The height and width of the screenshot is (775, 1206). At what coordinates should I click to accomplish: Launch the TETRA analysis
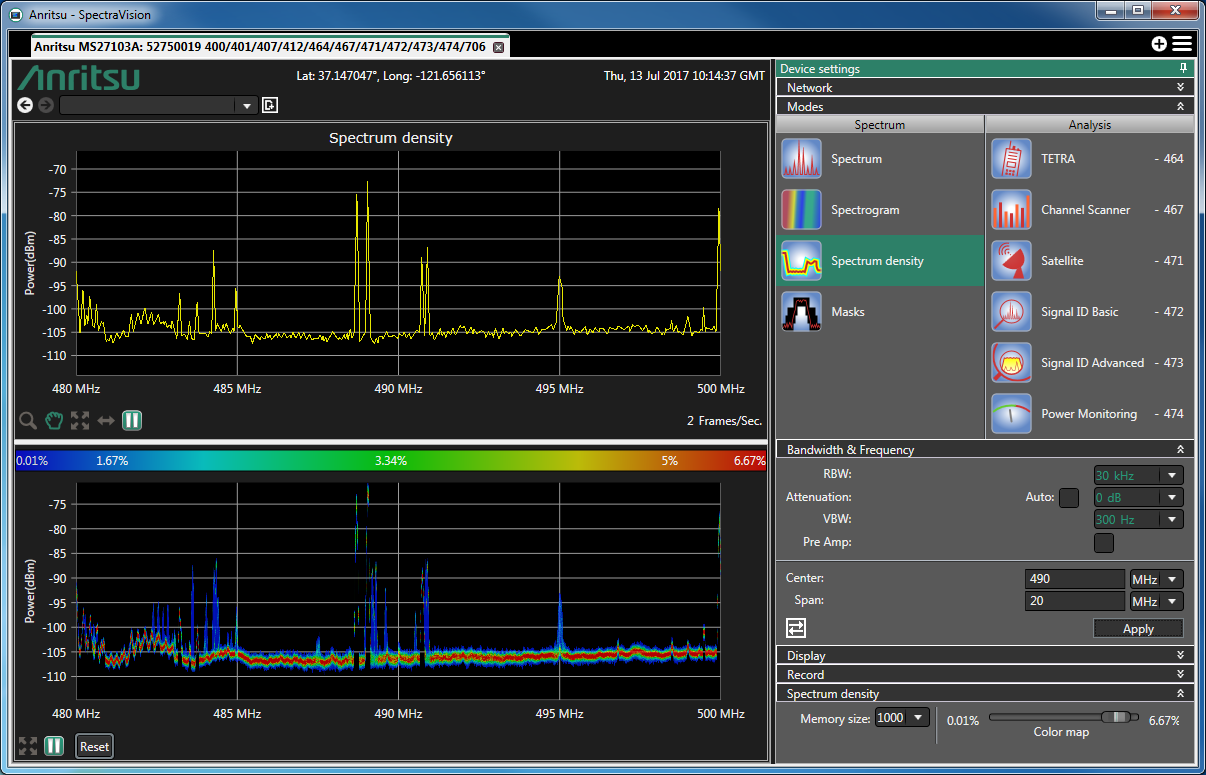click(x=1011, y=159)
